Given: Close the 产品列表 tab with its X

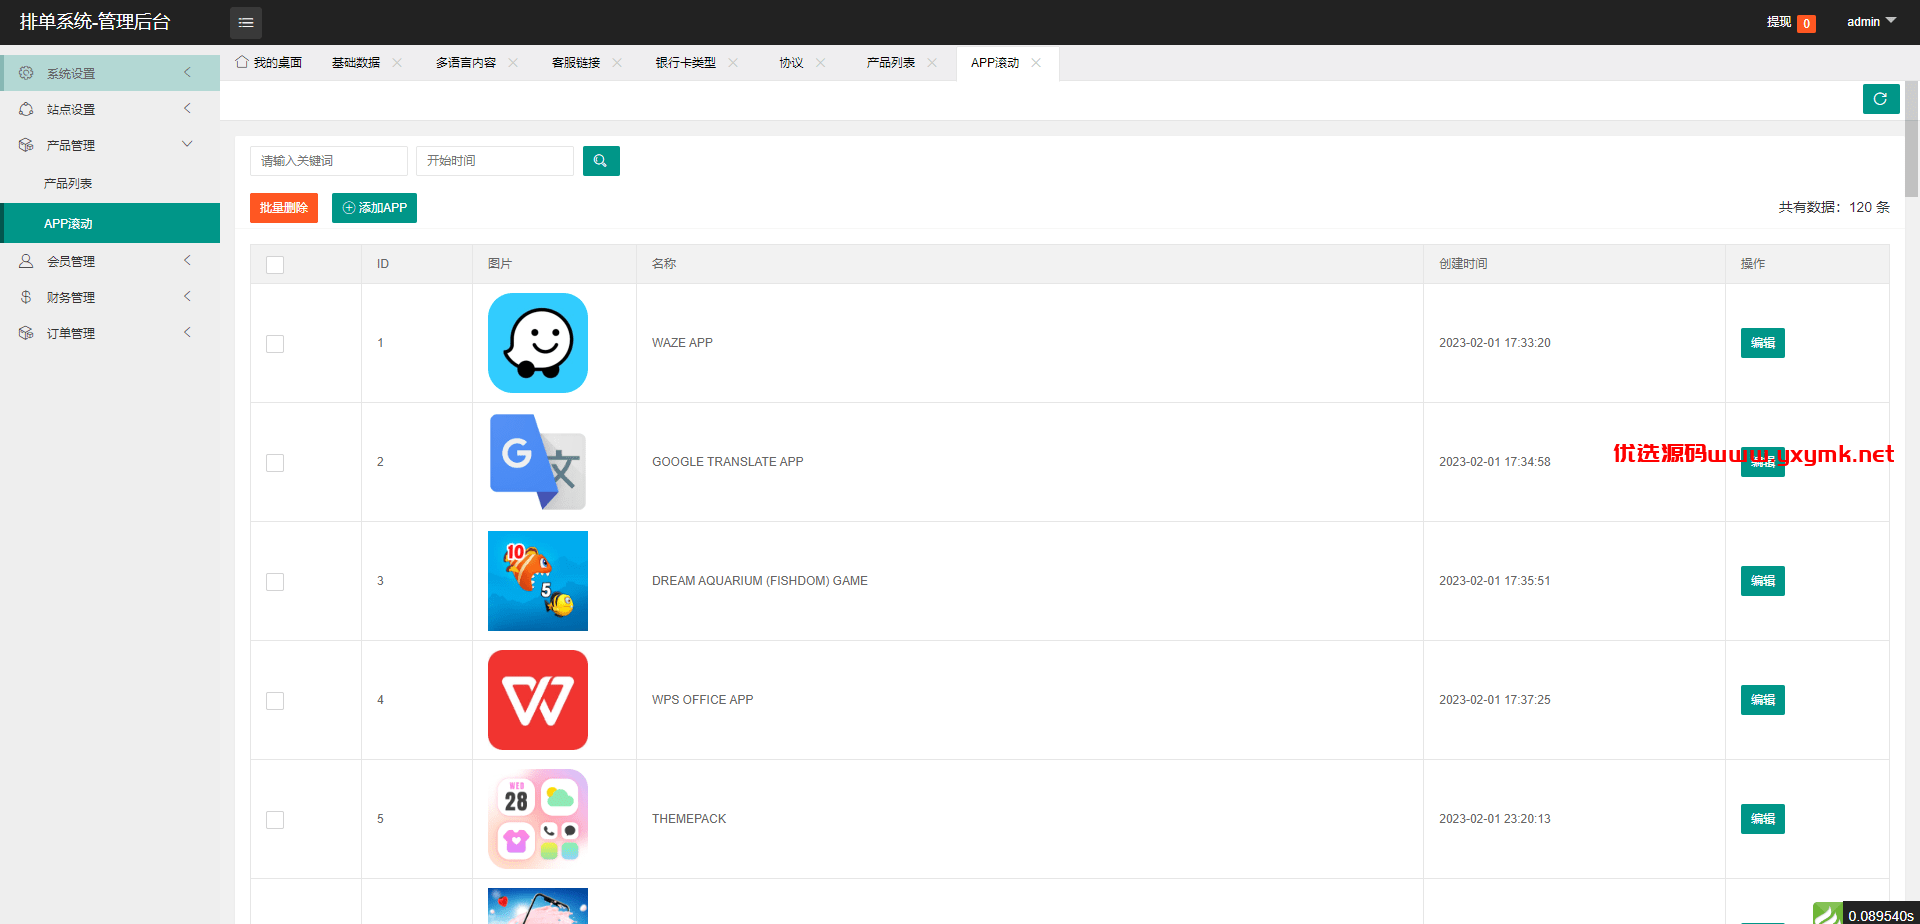Looking at the screenshot, I should [932, 63].
